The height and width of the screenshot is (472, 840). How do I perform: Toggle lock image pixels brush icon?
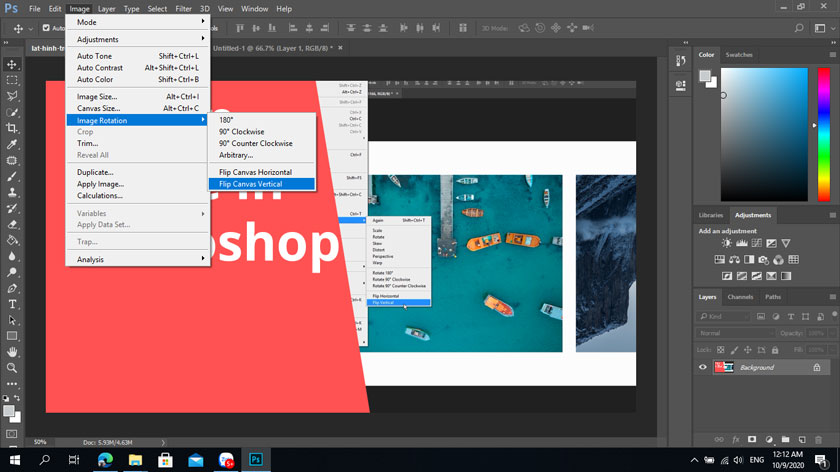tap(734, 350)
